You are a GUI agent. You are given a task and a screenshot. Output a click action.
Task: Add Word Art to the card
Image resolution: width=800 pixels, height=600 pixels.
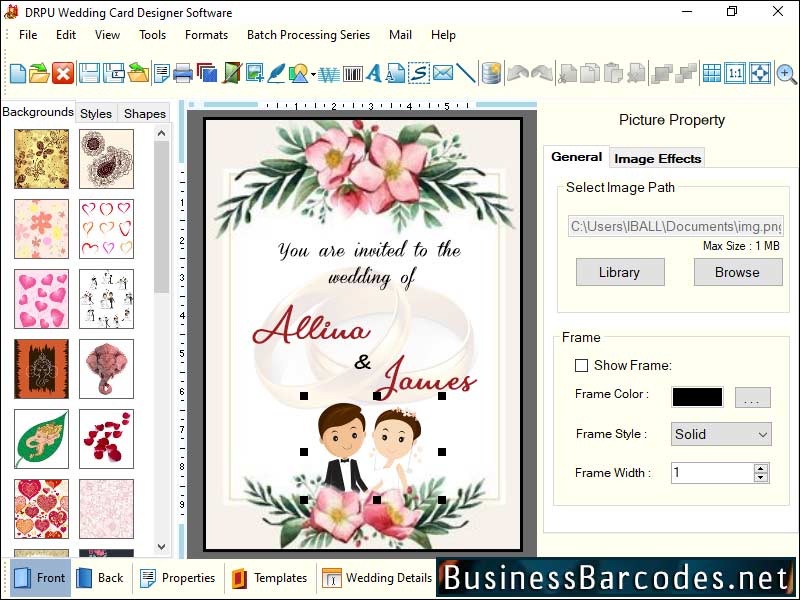pos(325,73)
